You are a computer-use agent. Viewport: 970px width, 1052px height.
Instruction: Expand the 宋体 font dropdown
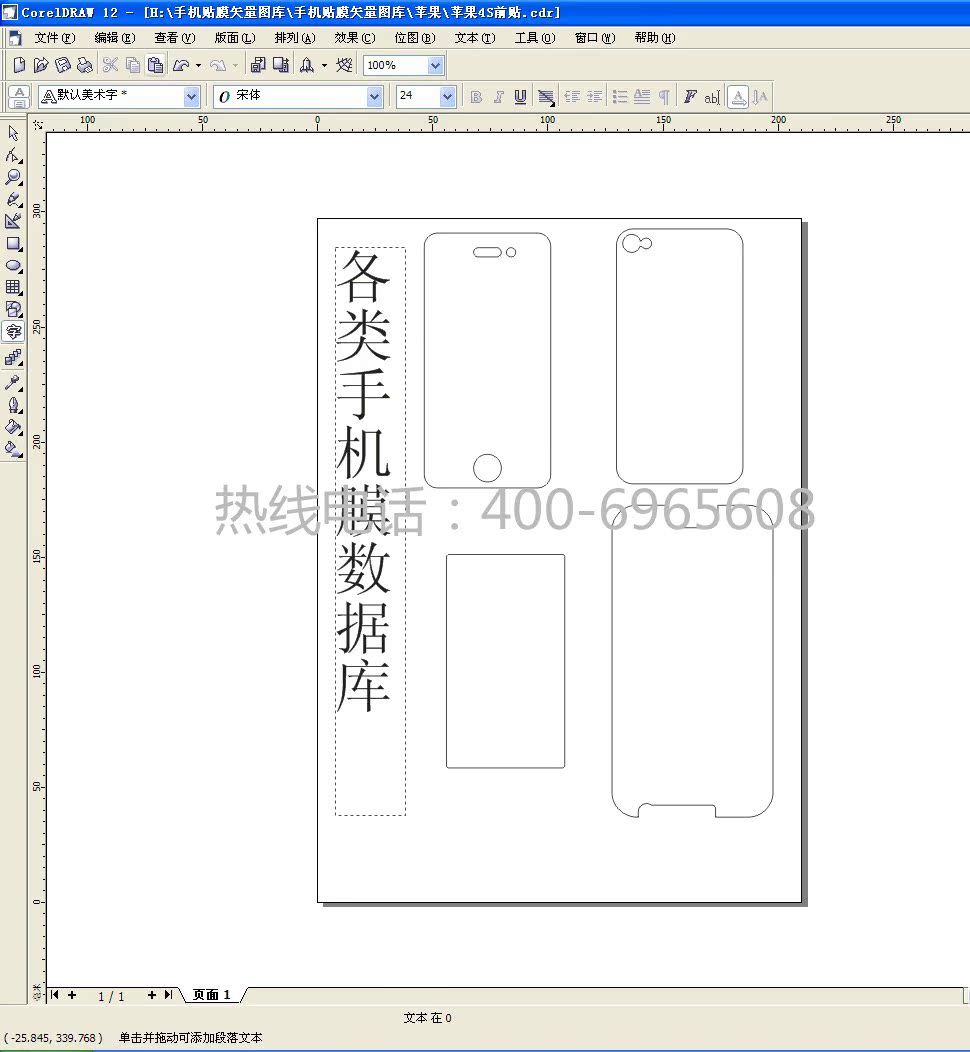click(375, 97)
